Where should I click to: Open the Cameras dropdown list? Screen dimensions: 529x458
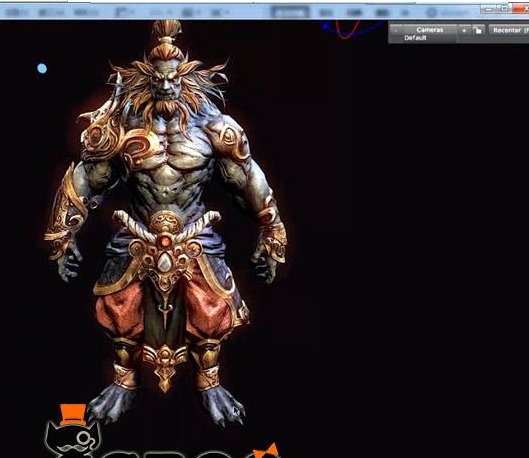click(x=429, y=30)
